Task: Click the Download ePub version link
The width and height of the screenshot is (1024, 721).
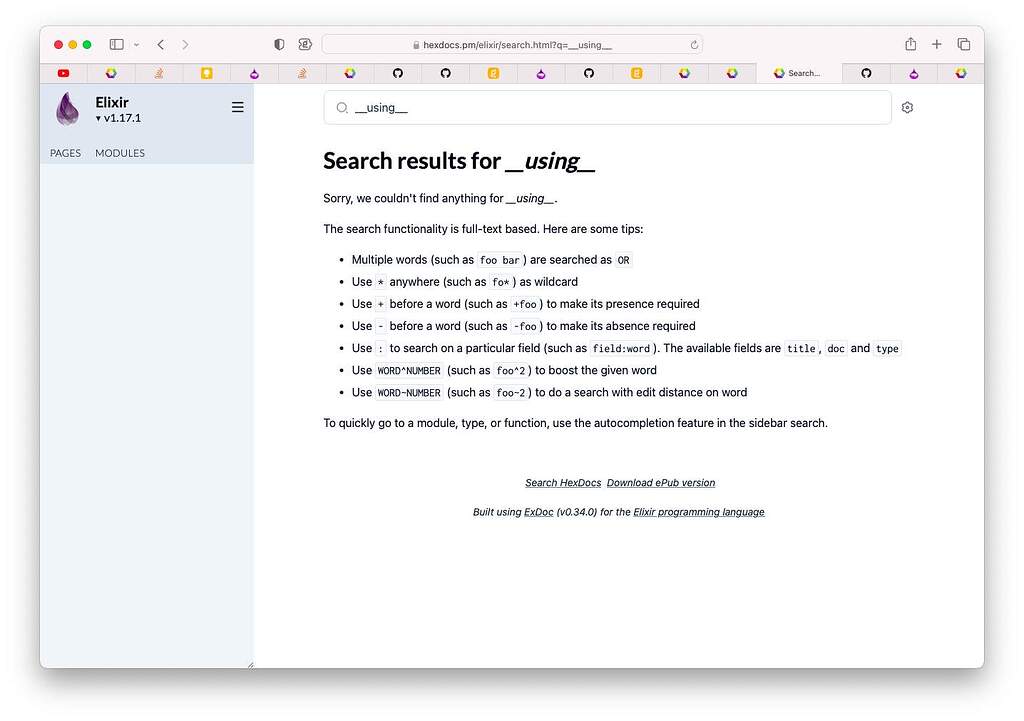Action: click(x=661, y=482)
